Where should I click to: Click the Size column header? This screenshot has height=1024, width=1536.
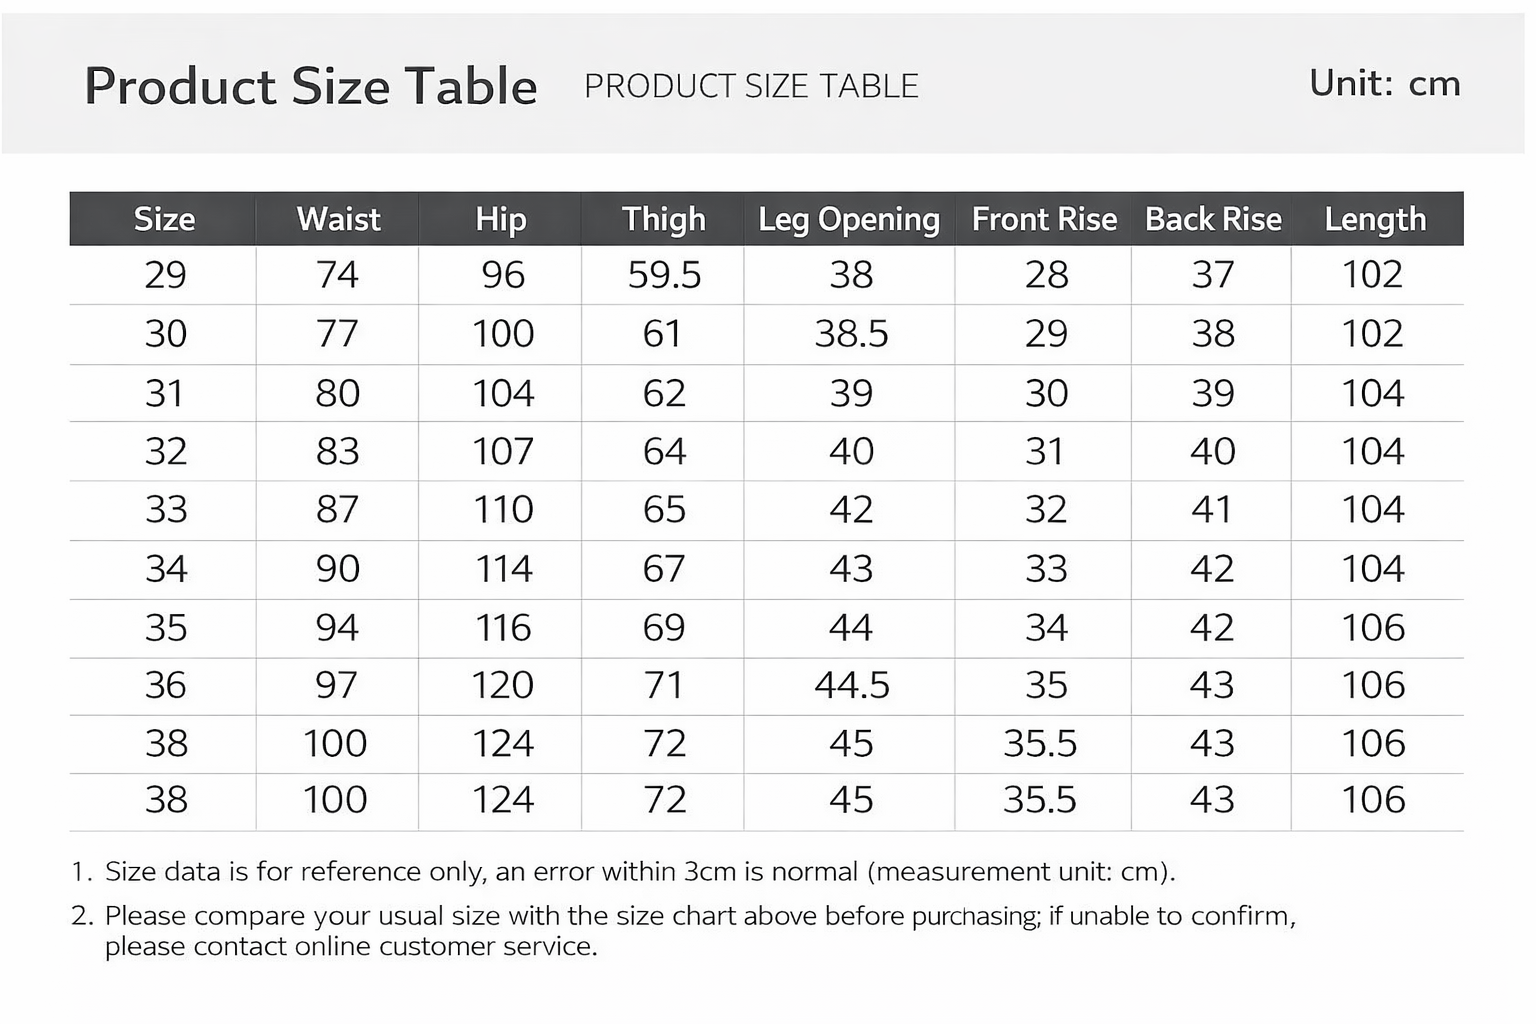point(164,219)
